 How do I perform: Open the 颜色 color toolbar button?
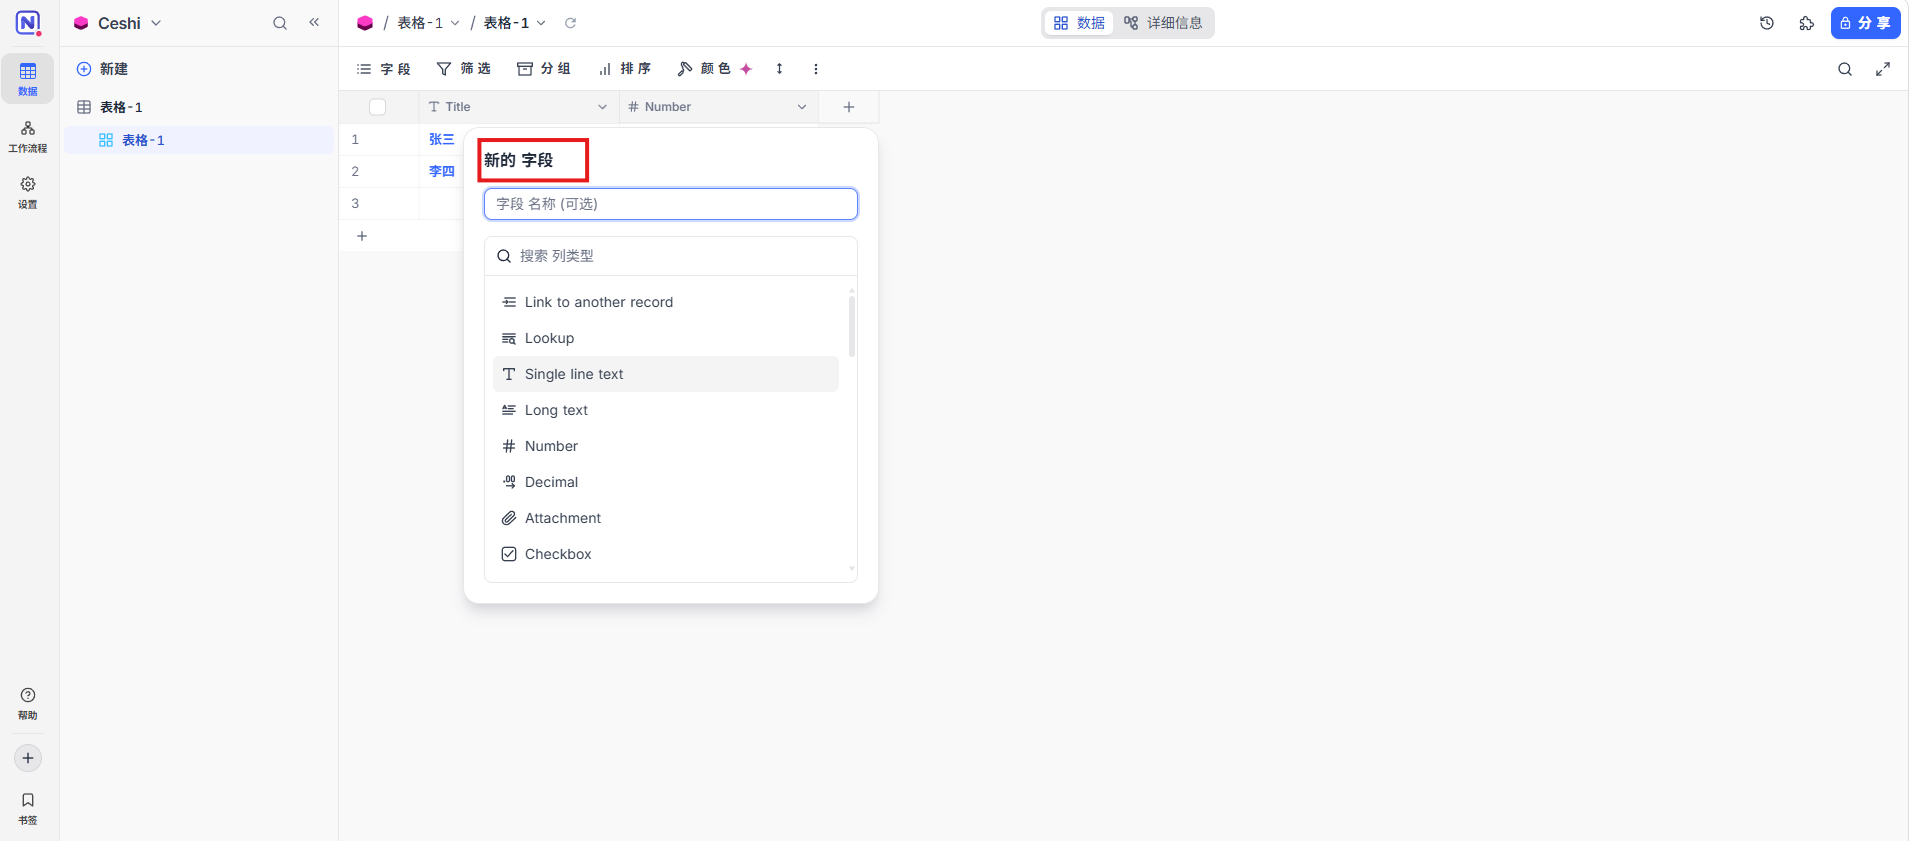pyautogui.click(x=714, y=69)
